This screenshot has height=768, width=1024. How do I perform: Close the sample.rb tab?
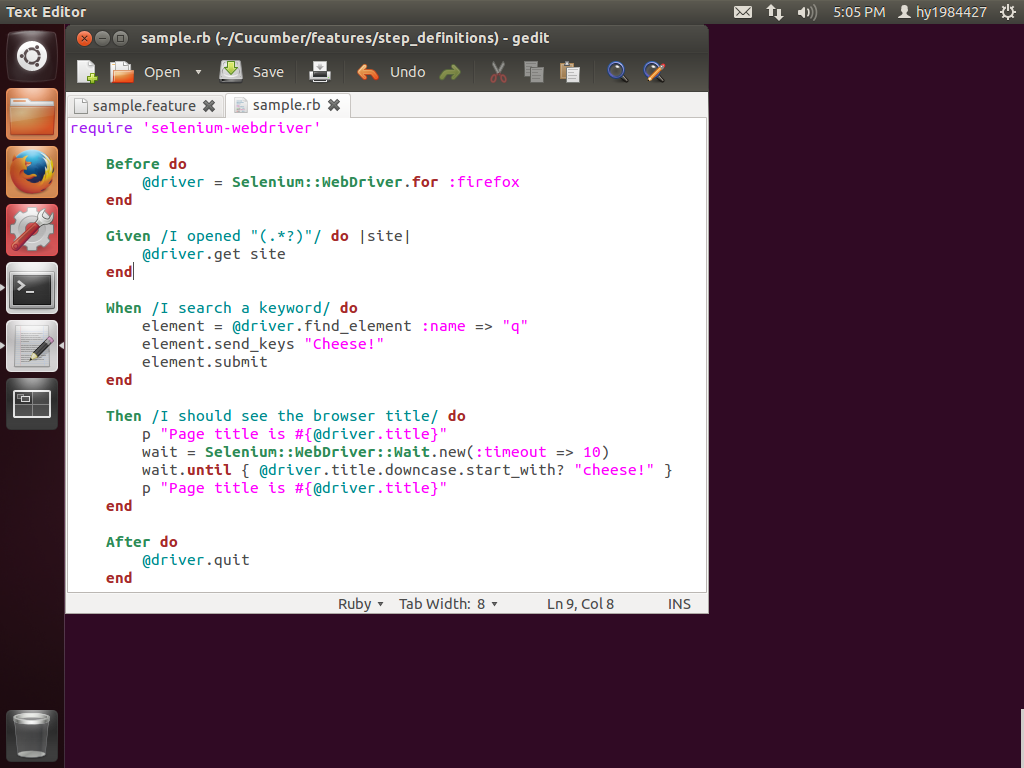tap(334, 105)
